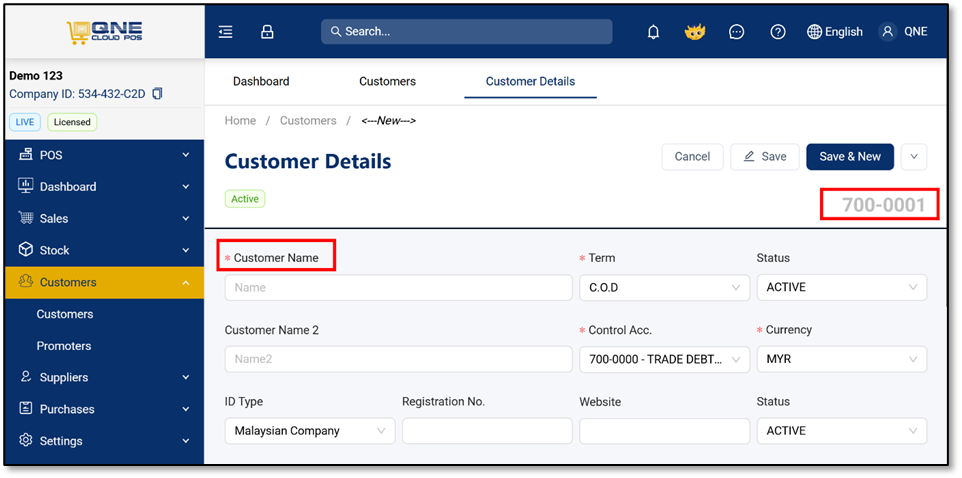Open the Customers submenu item
The image size is (962, 478).
pos(65,314)
